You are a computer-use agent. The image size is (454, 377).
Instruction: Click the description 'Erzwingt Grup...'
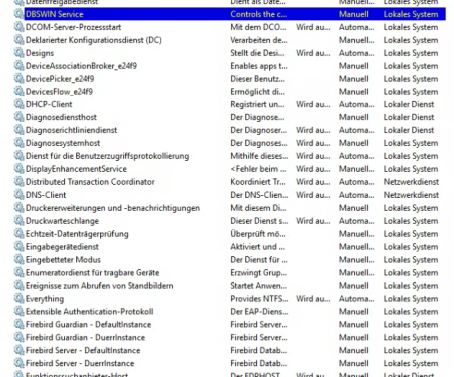click(258, 273)
